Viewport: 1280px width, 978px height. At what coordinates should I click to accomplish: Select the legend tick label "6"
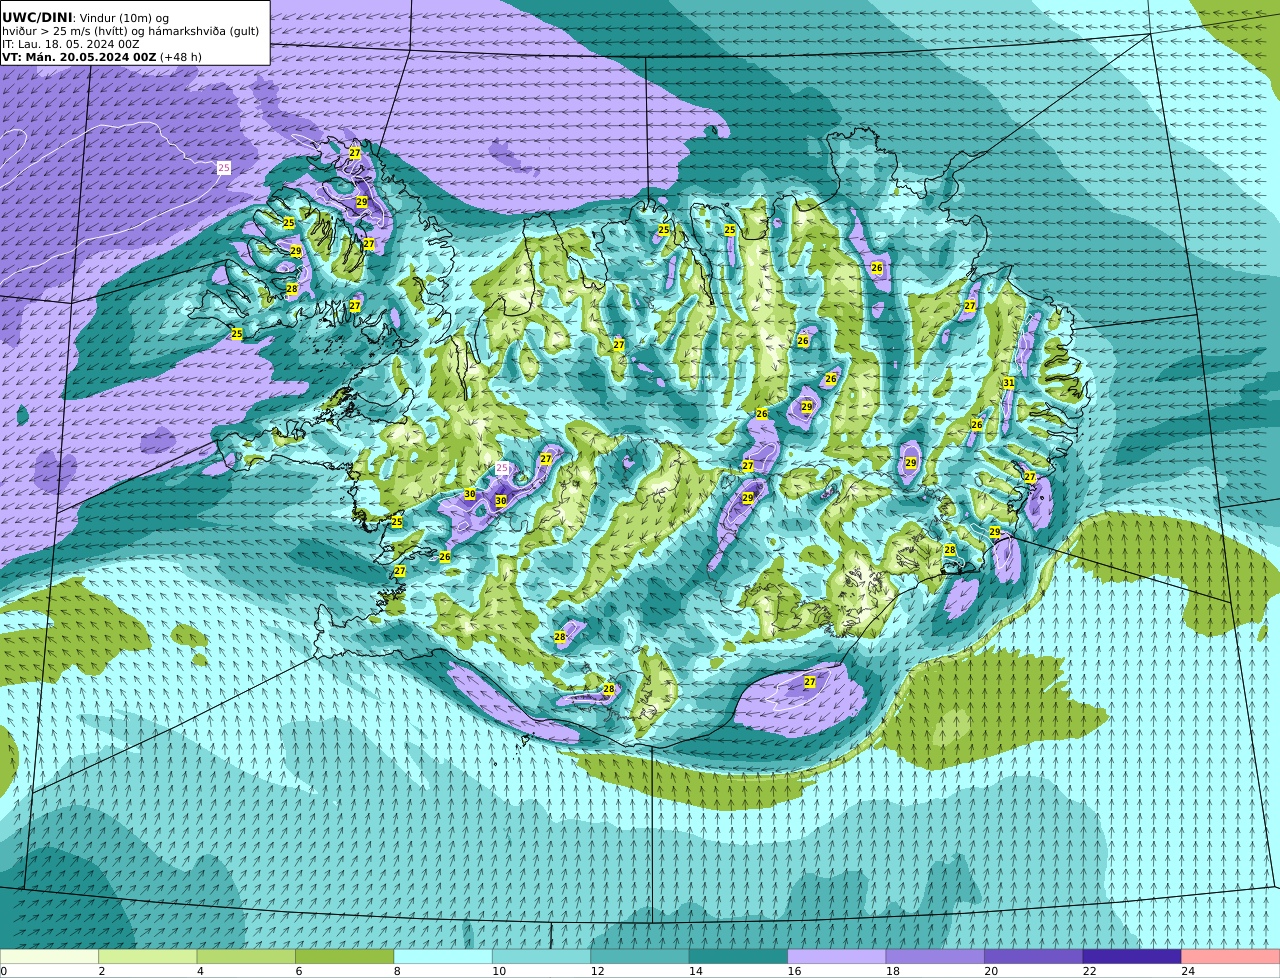[299, 971]
